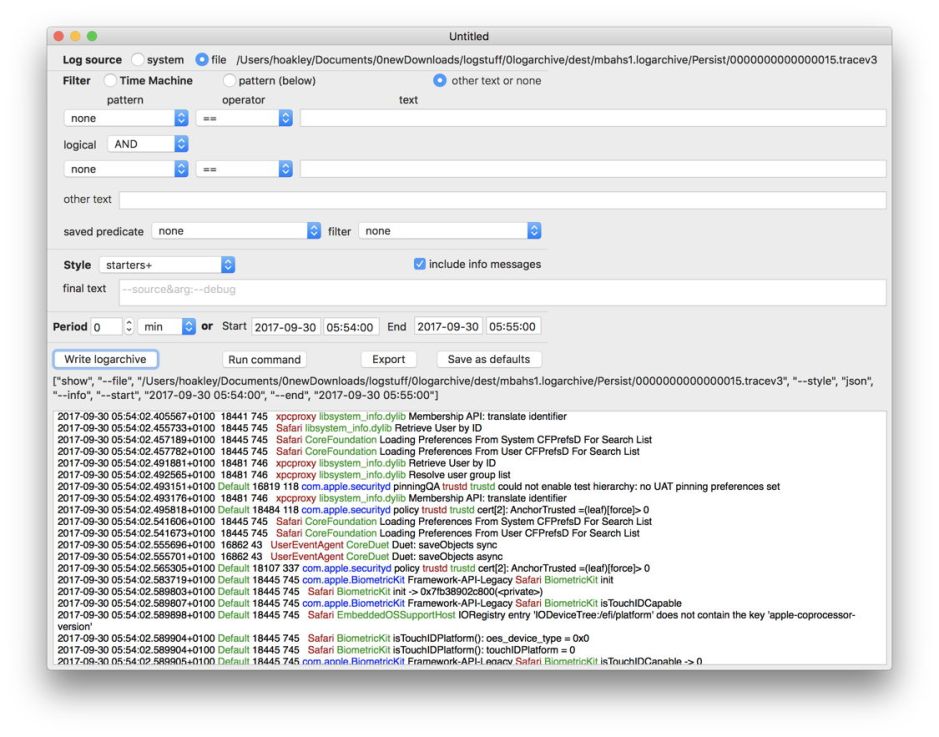Open the period unit min dropdown
Viewport: 939px width, 737px height.
click(167, 327)
